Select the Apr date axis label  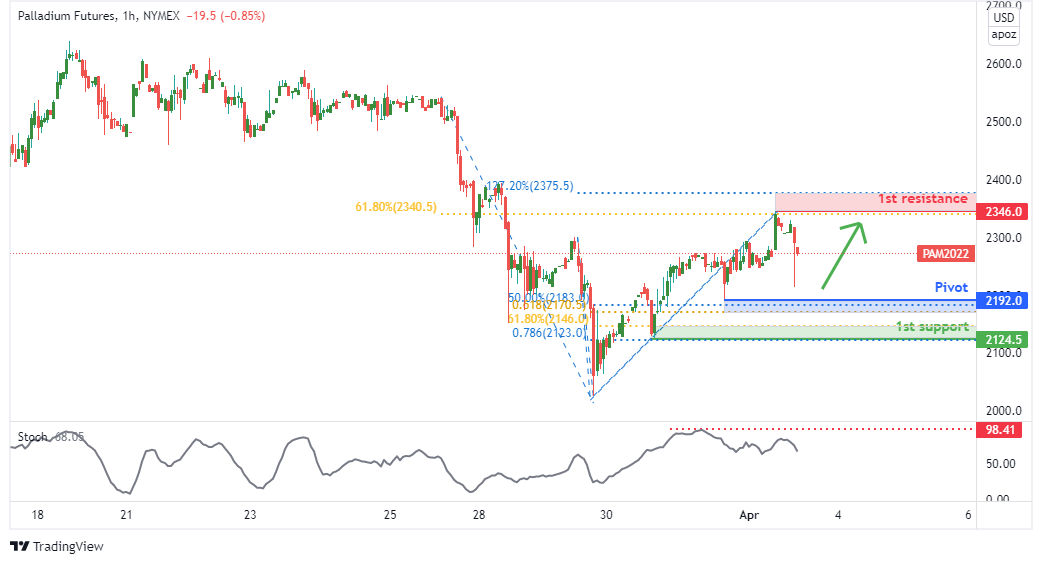(x=749, y=515)
